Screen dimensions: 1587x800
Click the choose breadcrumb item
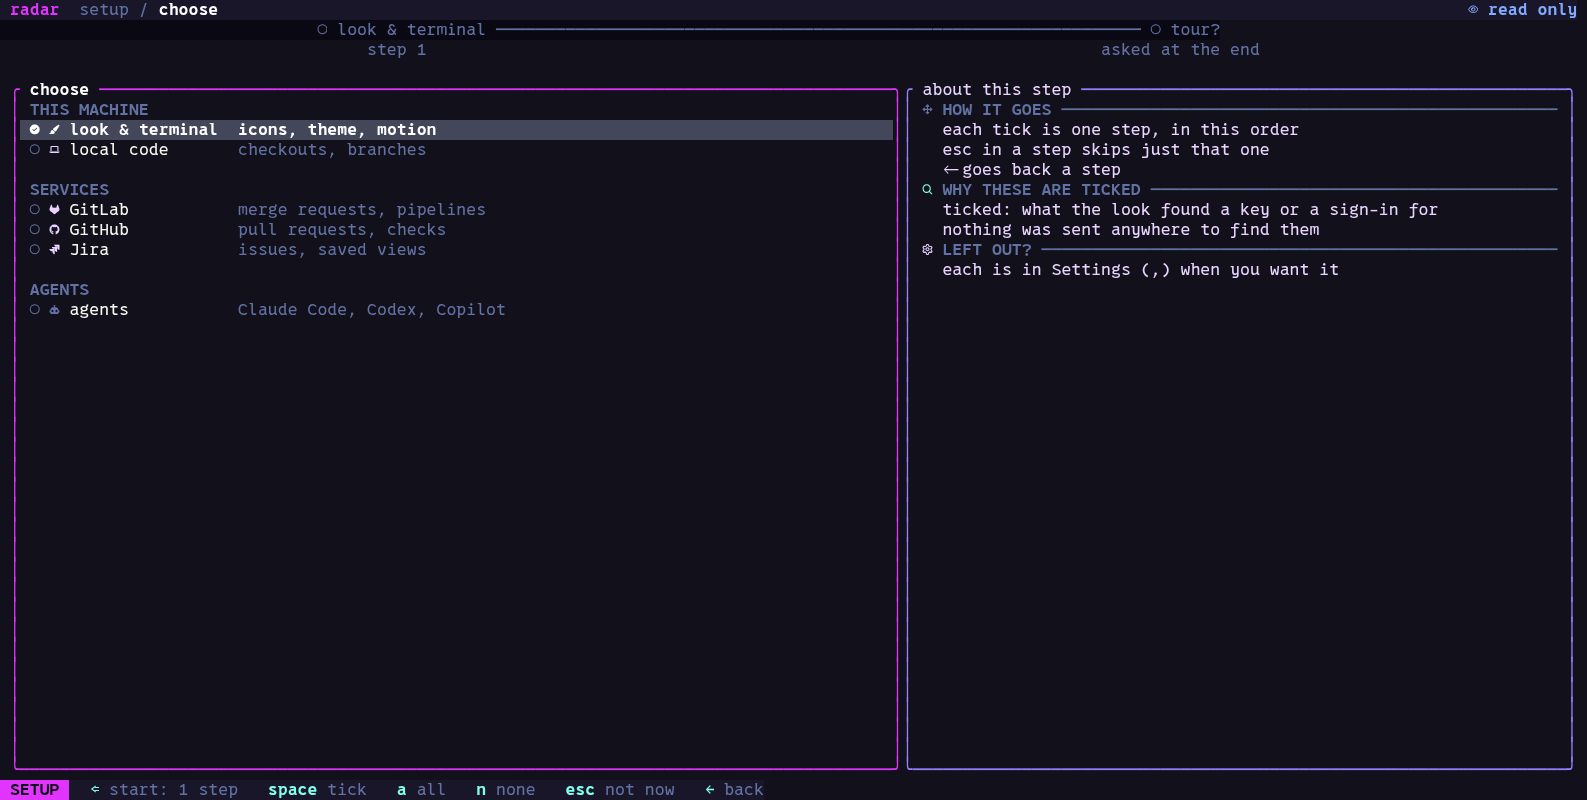[188, 10]
